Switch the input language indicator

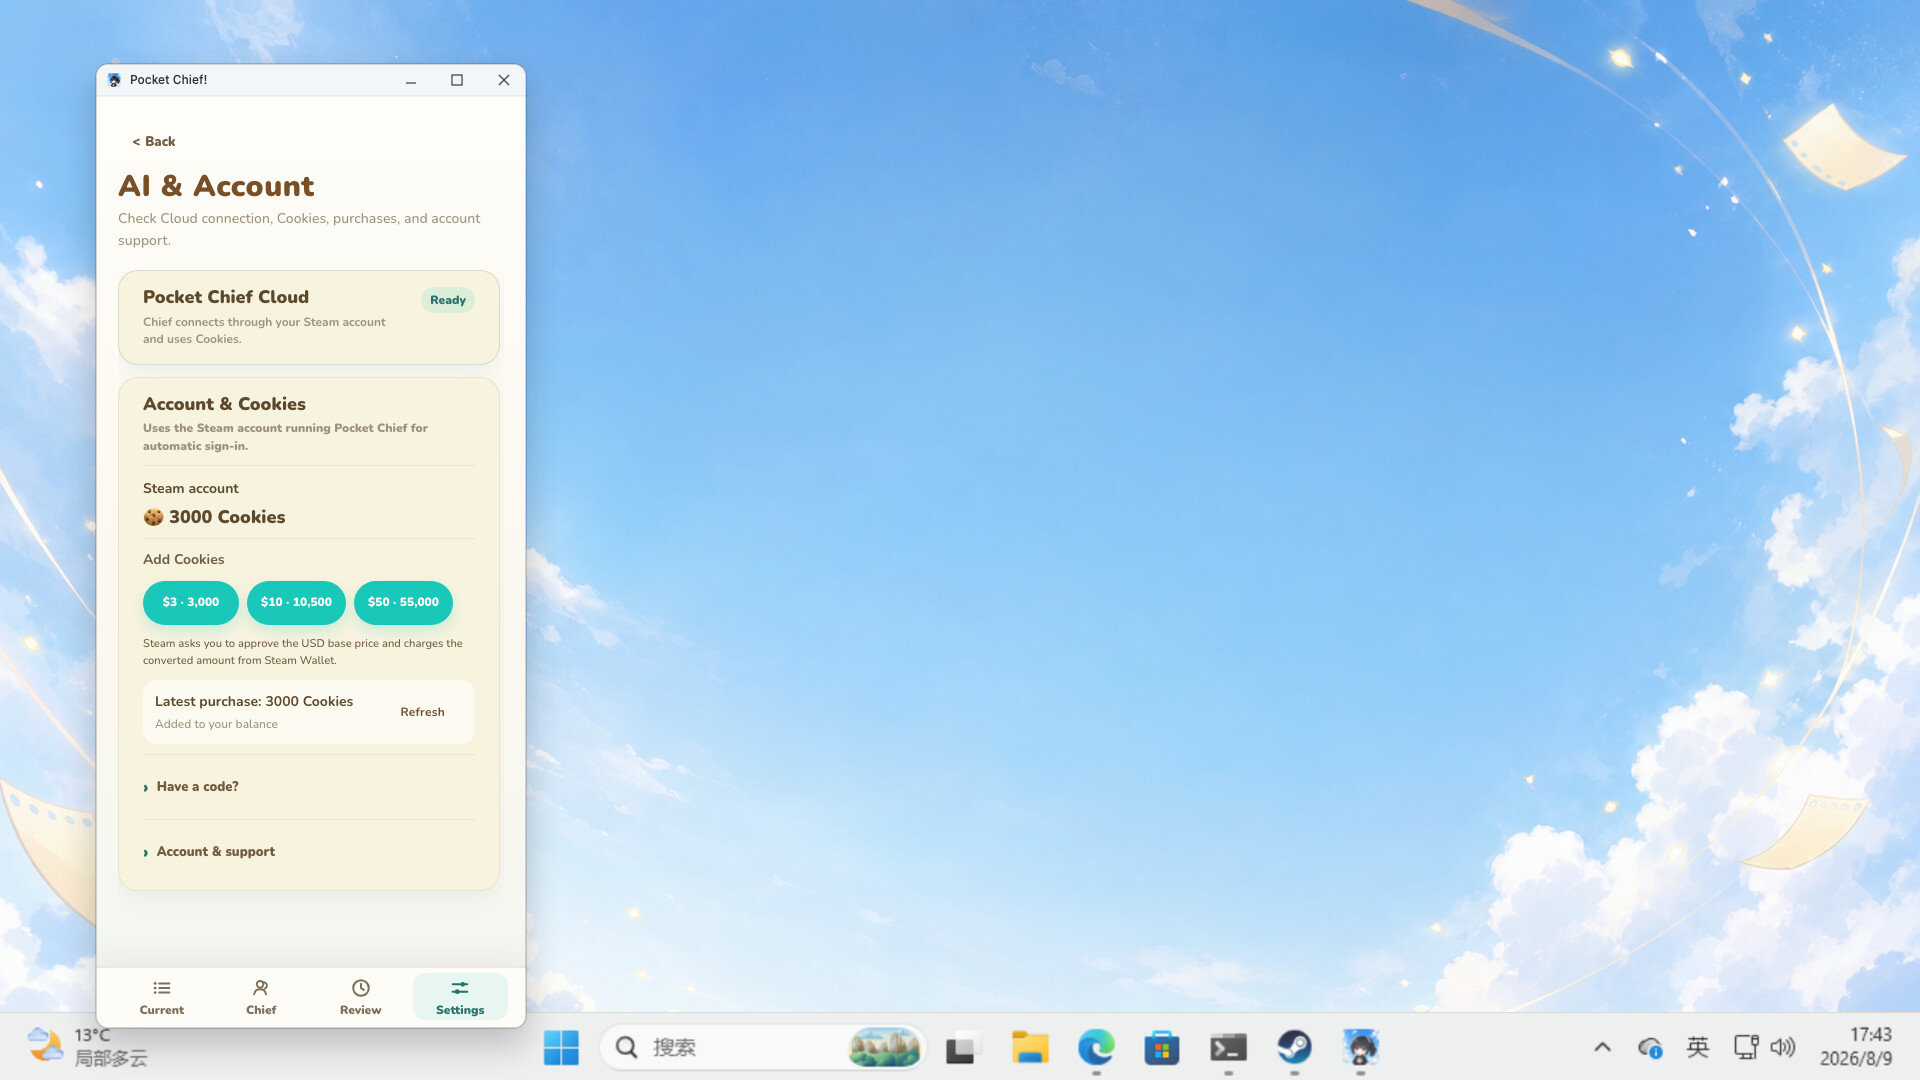click(1698, 1047)
